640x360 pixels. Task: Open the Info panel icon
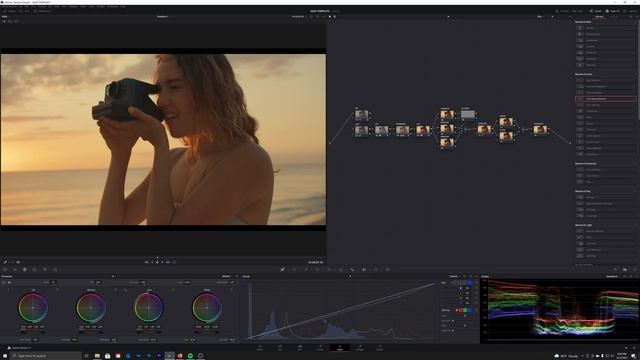click(x=635, y=269)
